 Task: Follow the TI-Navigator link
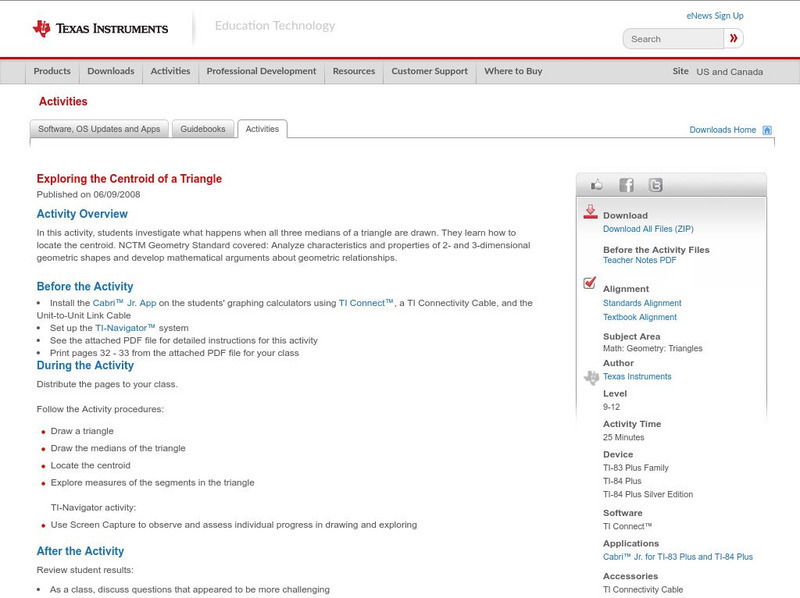click(125, 328)
